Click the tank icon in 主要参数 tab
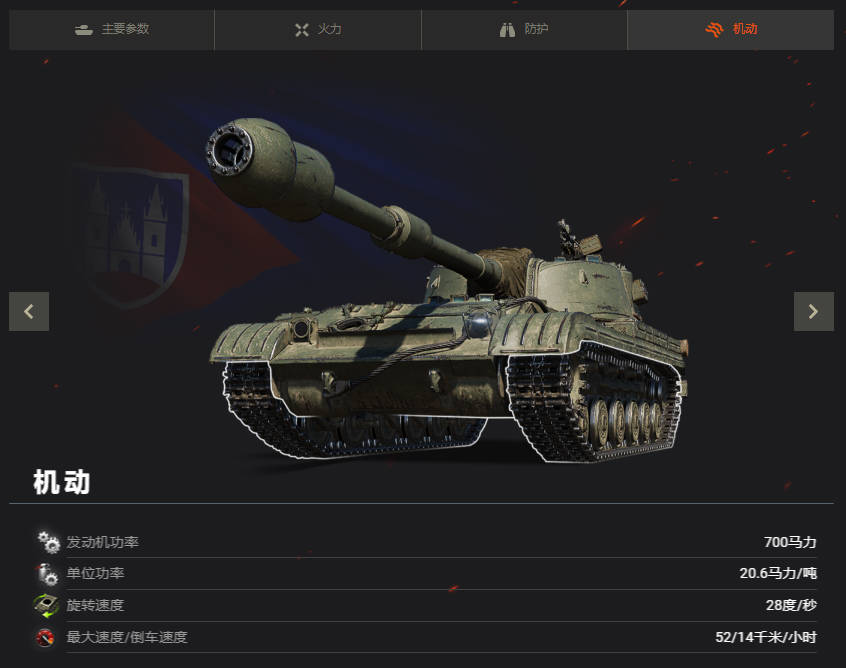The width and height of the screenshot is (846, 668). pos(84,30)
